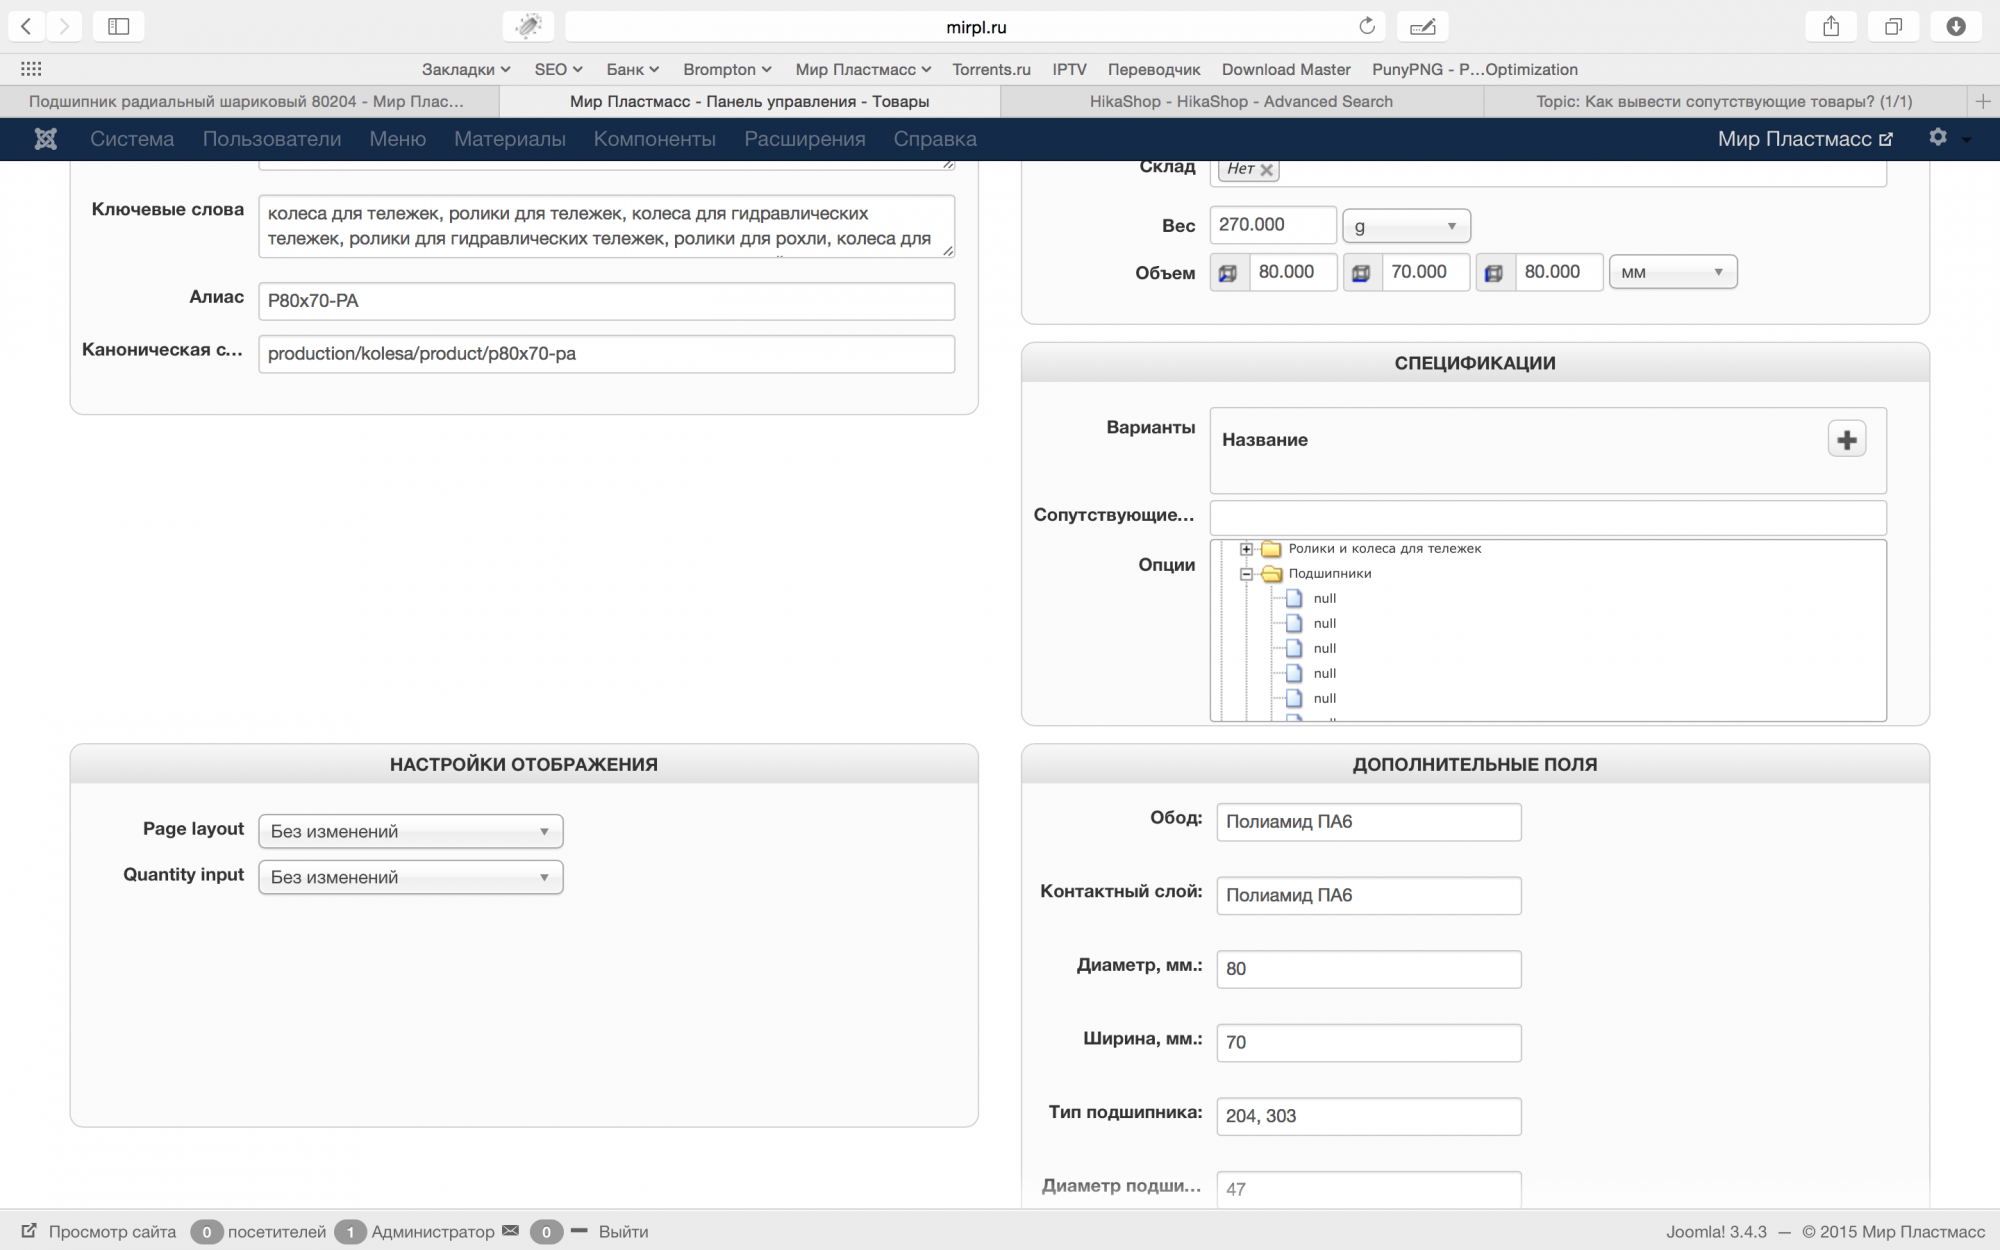Show Safari downloads icon
Viewport: 2000px width, 1250px height.
pyautogui.click(x=1956, y=27)
